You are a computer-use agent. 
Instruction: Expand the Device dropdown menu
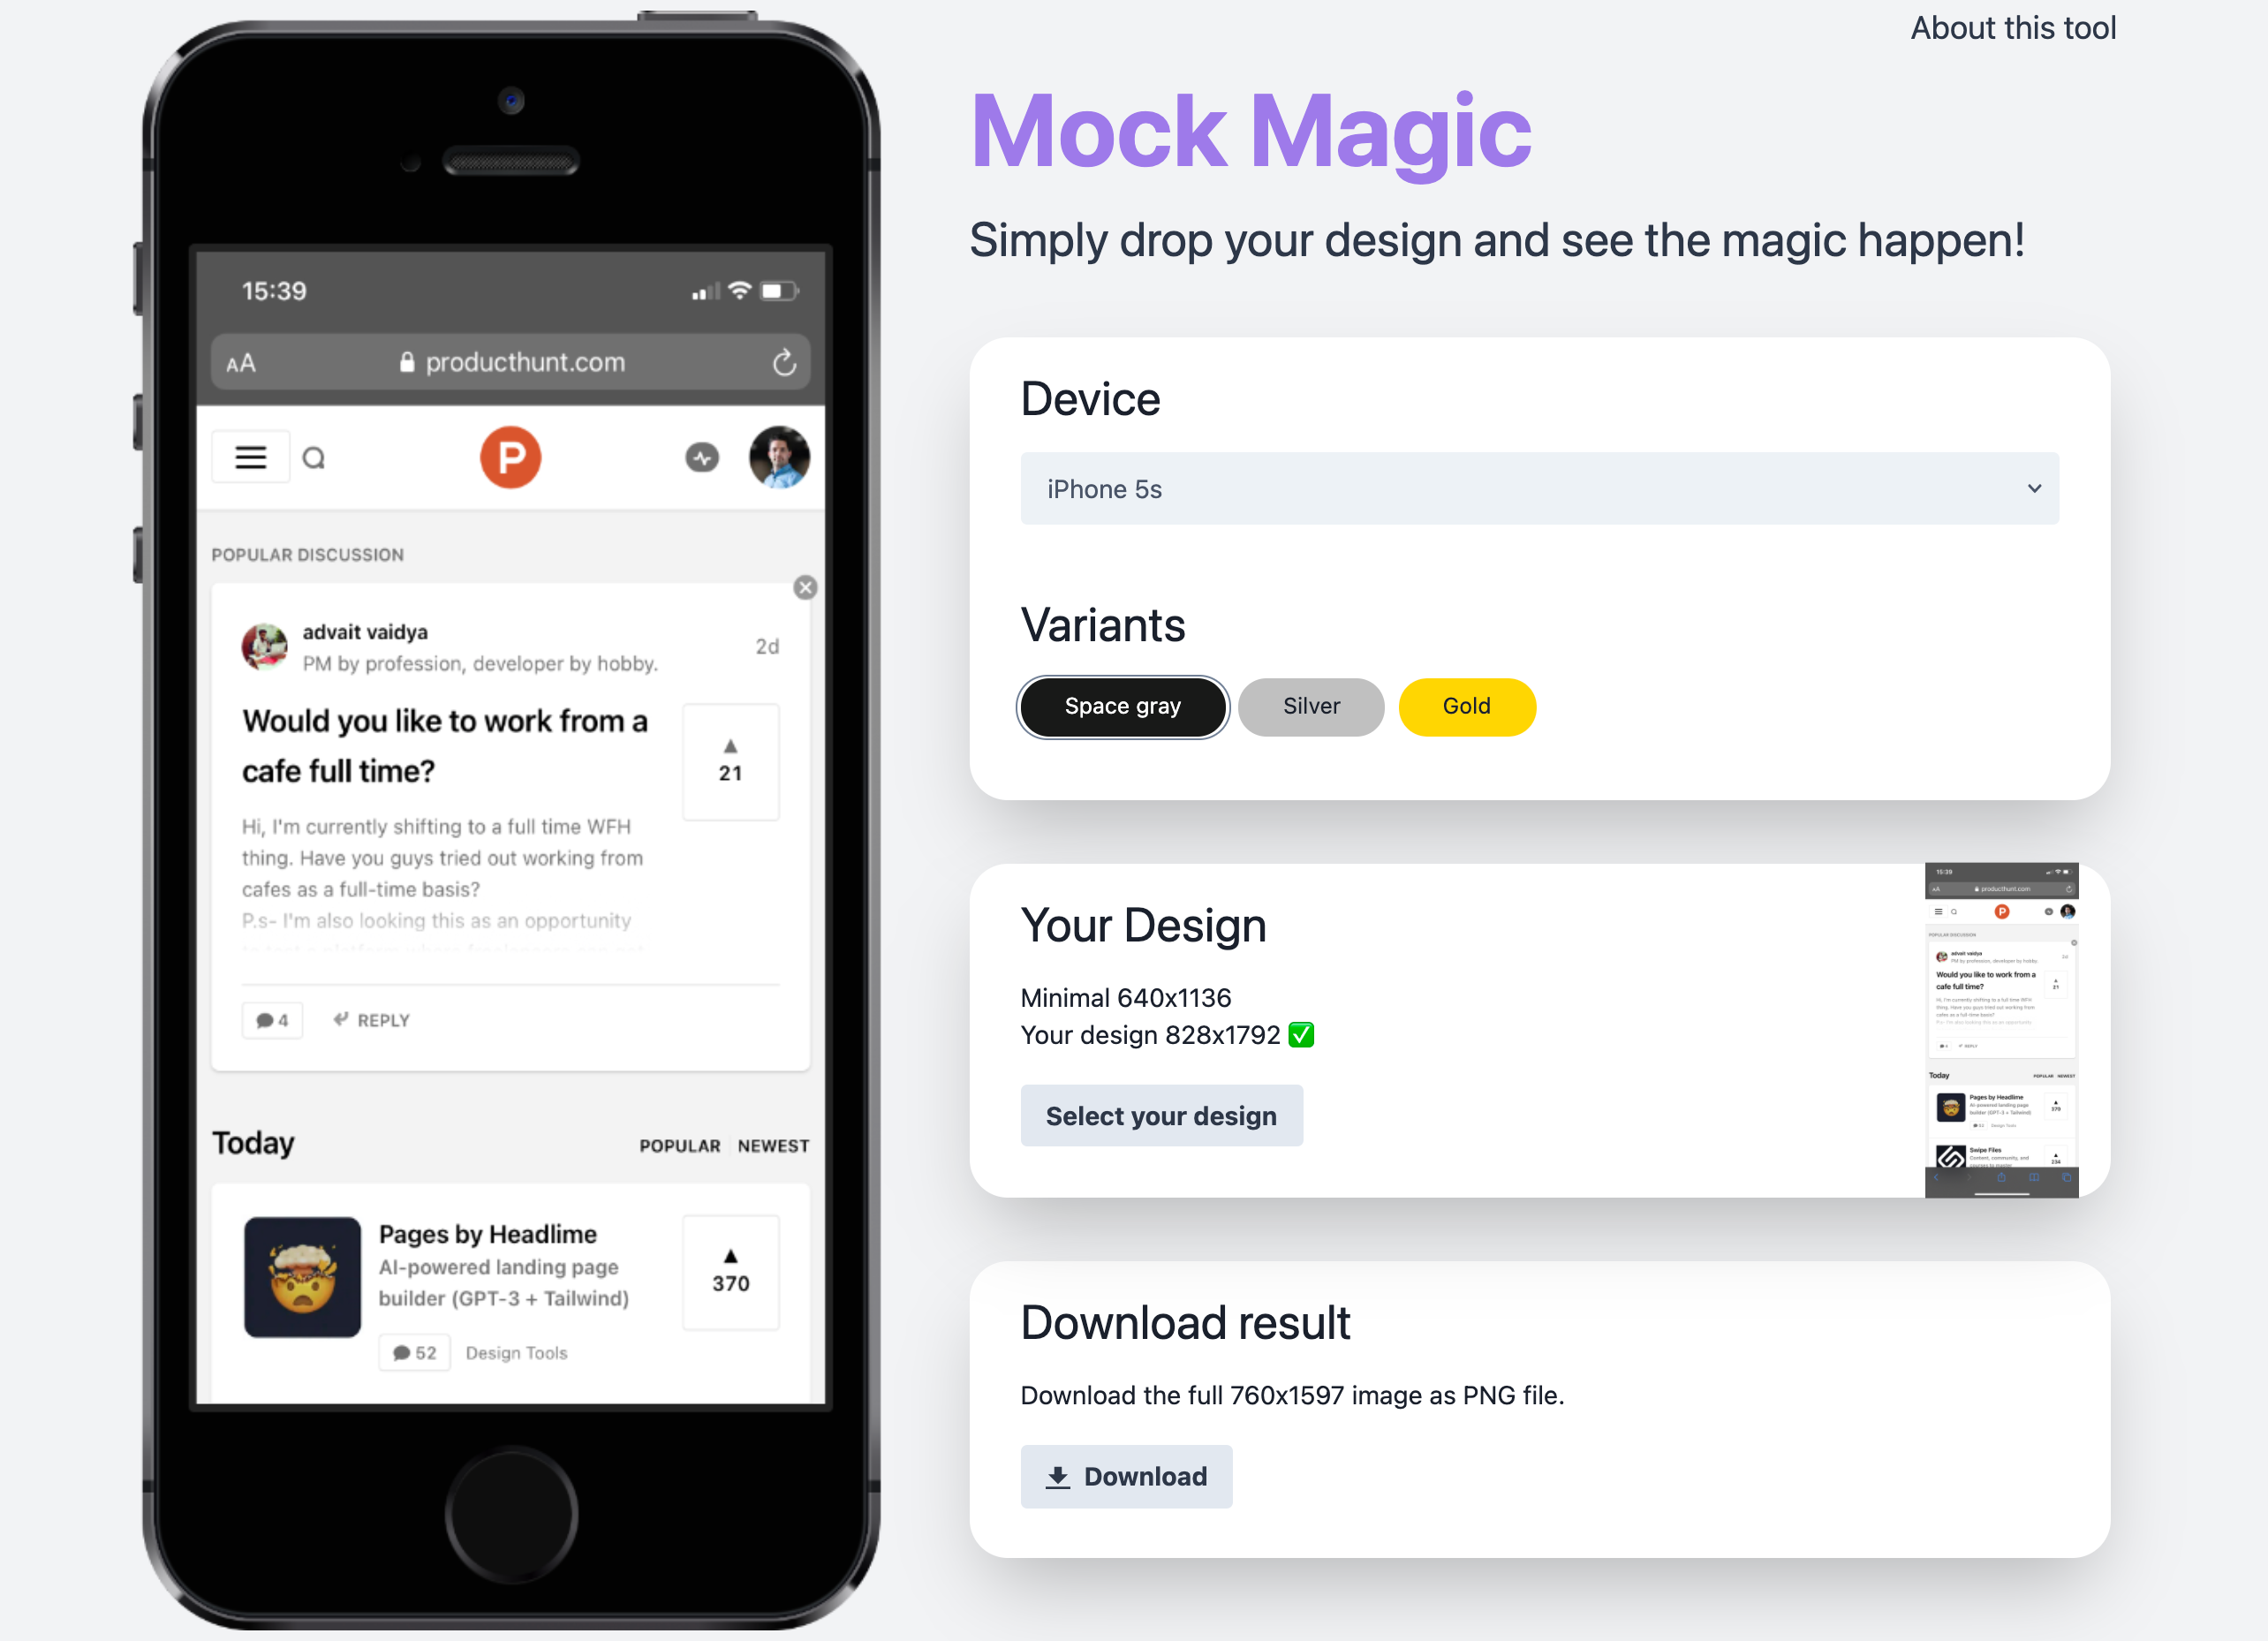(1538, 489)
